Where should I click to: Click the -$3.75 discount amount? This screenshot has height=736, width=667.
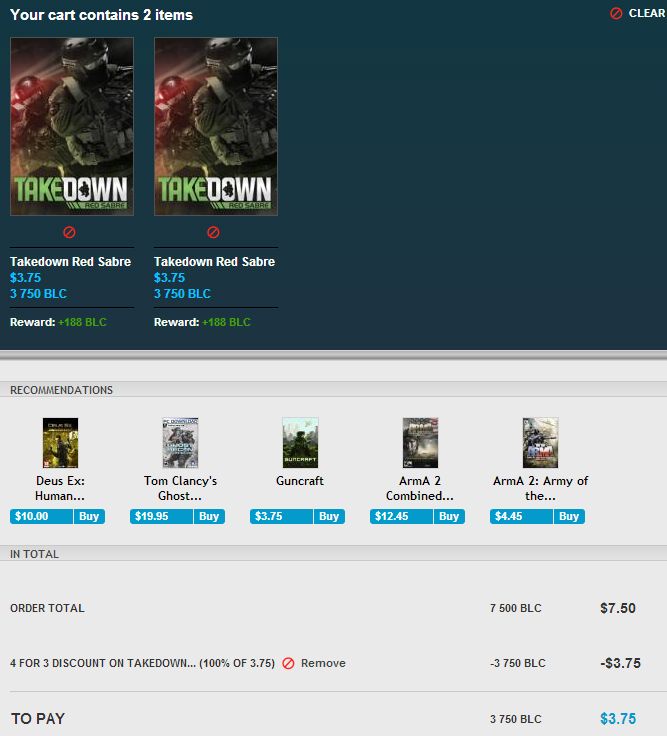tap(621, 663)
